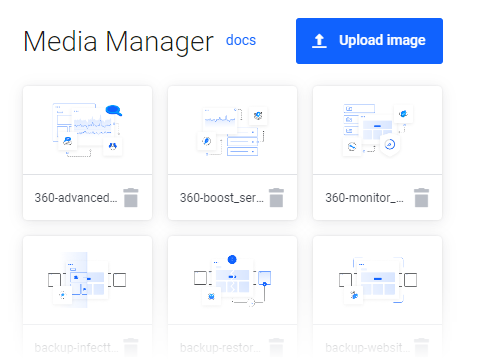Delete the 360-monitor image
480x360 pixels.
pos(421,198)
